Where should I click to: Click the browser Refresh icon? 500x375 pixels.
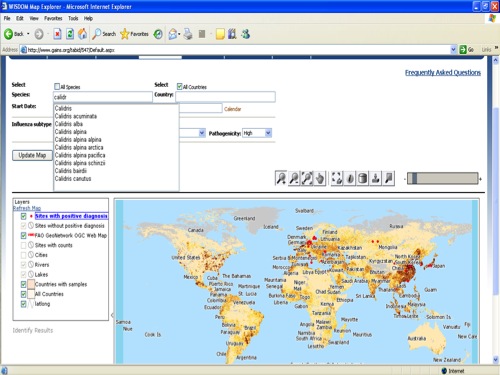coord(70,34)
